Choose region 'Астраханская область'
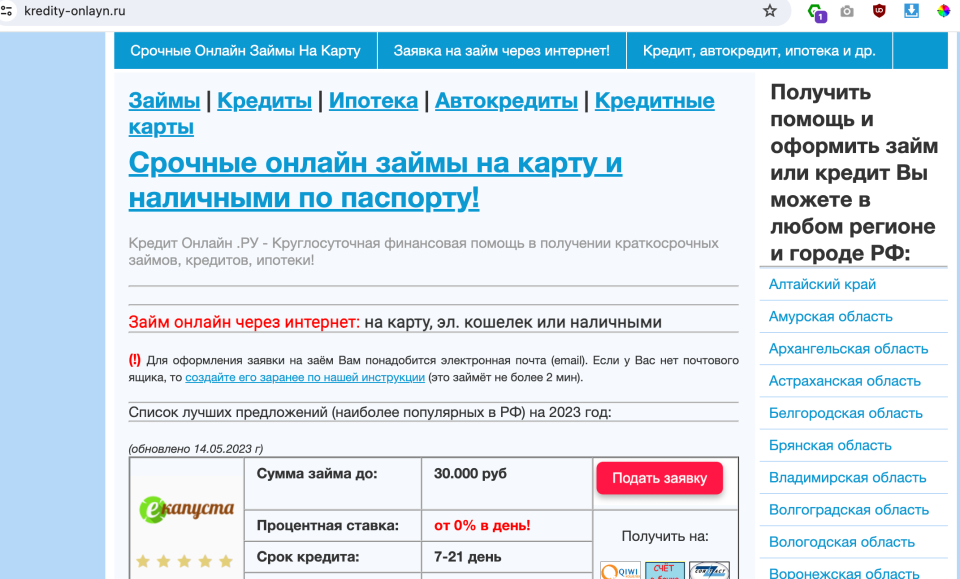960x579 pixels. click(845, 381)
